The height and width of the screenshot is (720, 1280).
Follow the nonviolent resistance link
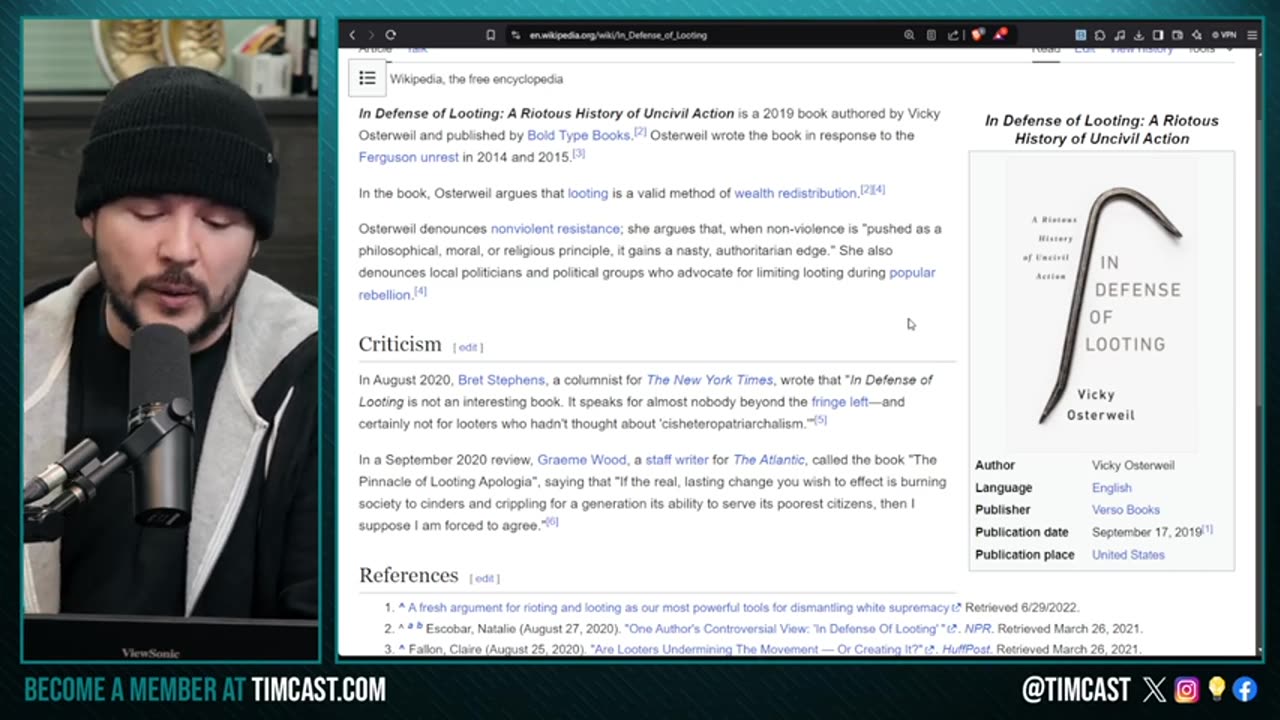tap(555, 229)
